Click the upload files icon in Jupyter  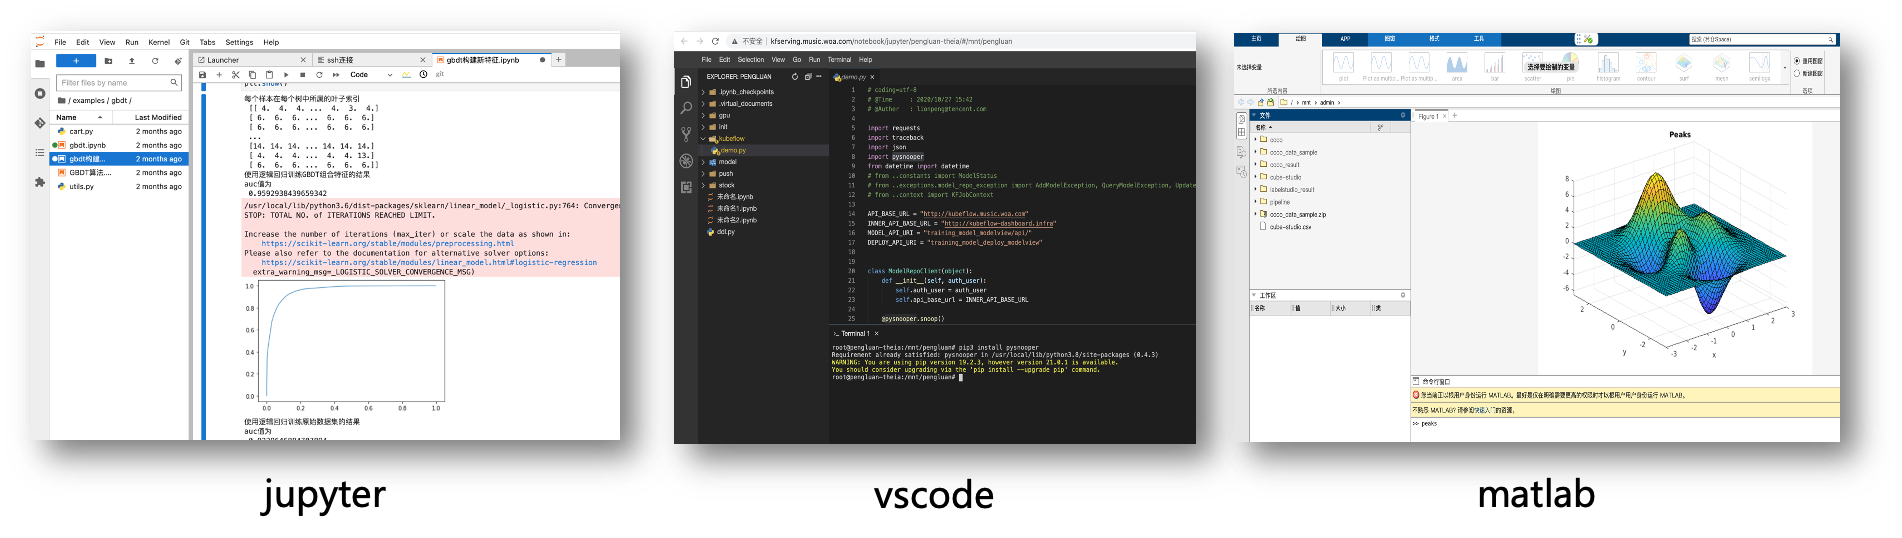[132, 61]
